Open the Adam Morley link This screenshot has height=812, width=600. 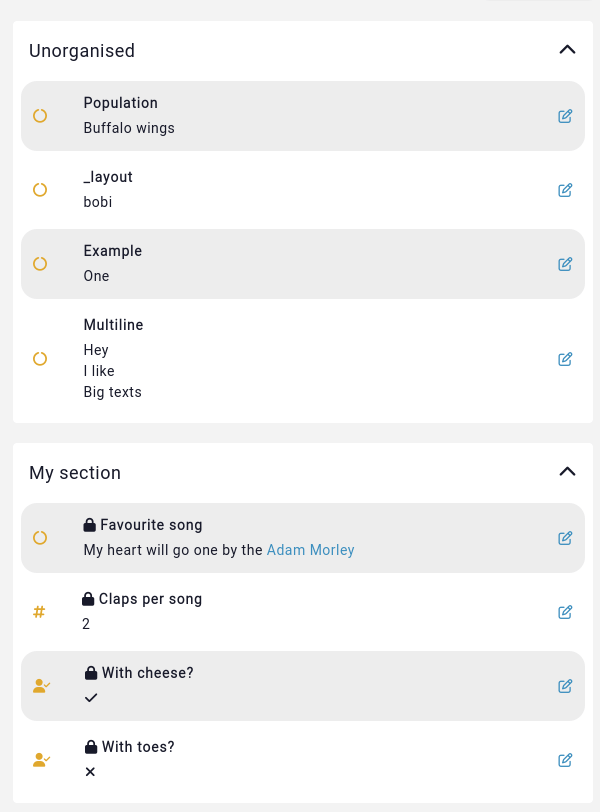[310, 550]
